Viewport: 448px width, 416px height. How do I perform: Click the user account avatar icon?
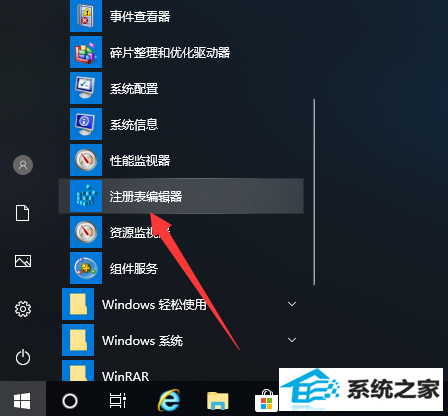point(23,165)
